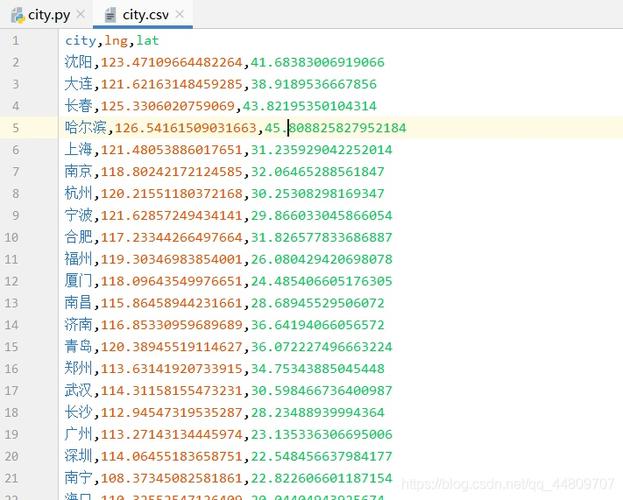Screen dimensions: 623x500
Task: Close the city.py tab
Action: 81,14
